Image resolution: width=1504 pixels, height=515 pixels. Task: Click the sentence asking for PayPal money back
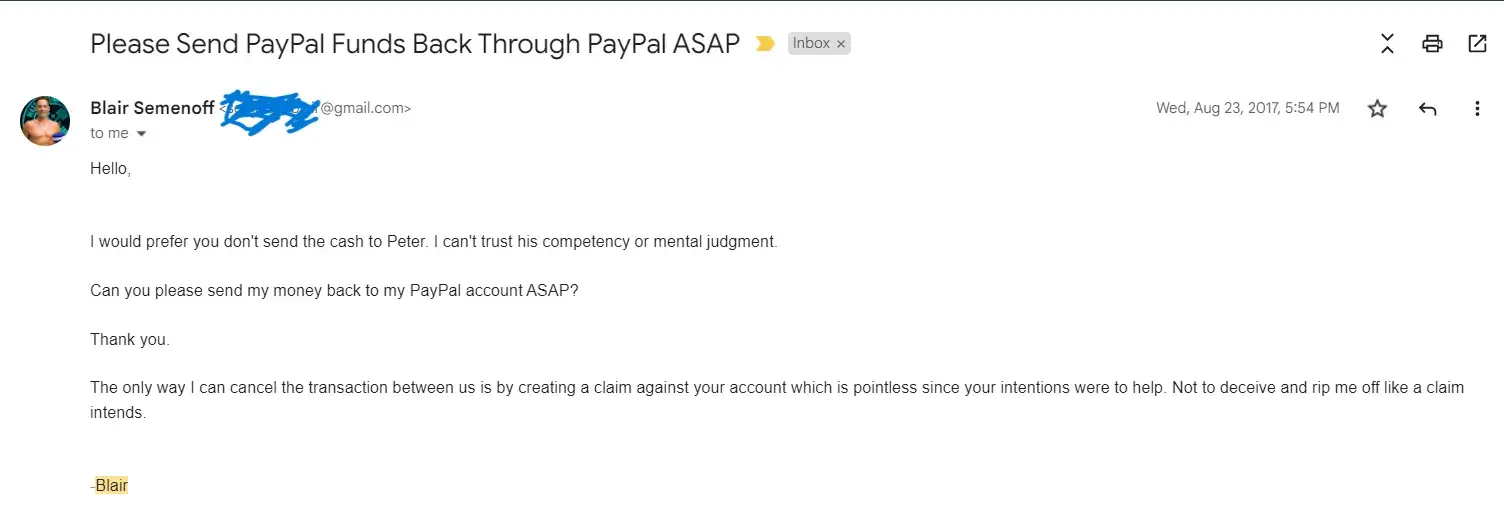[x=334, y=291]
